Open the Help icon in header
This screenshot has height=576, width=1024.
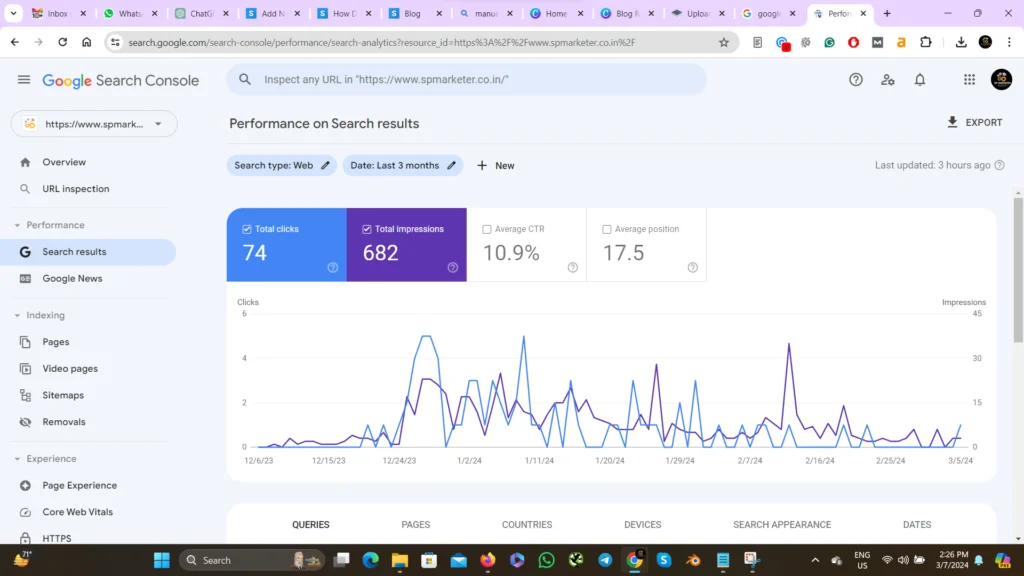(856, 80)
